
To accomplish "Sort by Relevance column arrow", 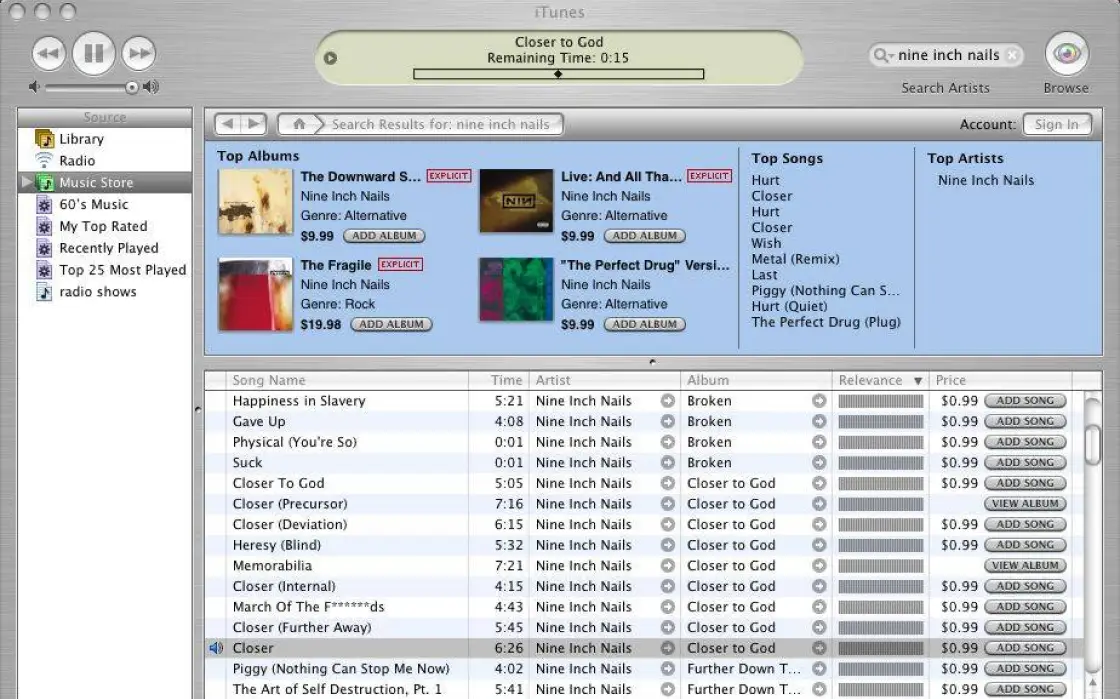I will tap(918, 381).
